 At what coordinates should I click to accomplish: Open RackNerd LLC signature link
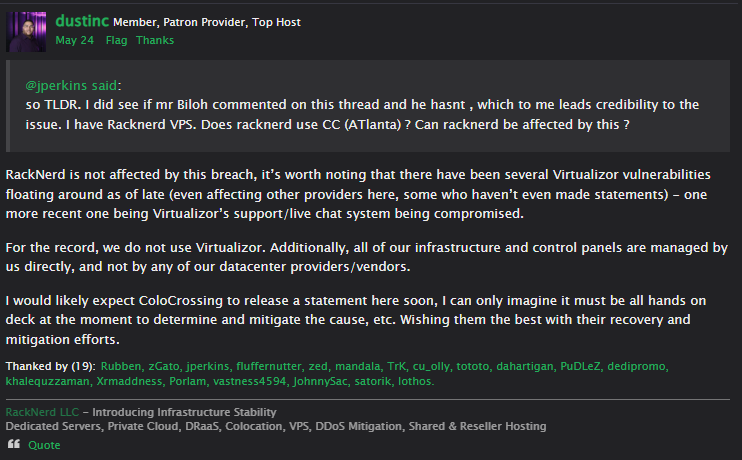pos(42,412)
